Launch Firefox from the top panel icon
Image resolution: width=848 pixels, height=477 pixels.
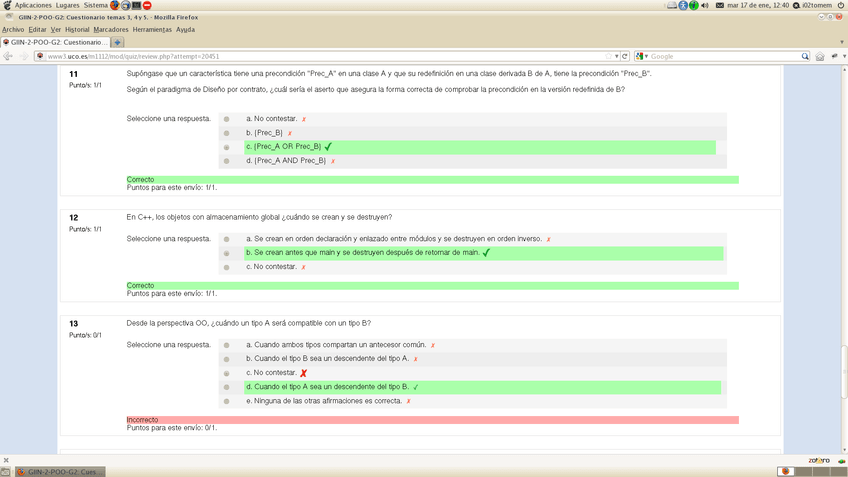click(x=115, y=5)
